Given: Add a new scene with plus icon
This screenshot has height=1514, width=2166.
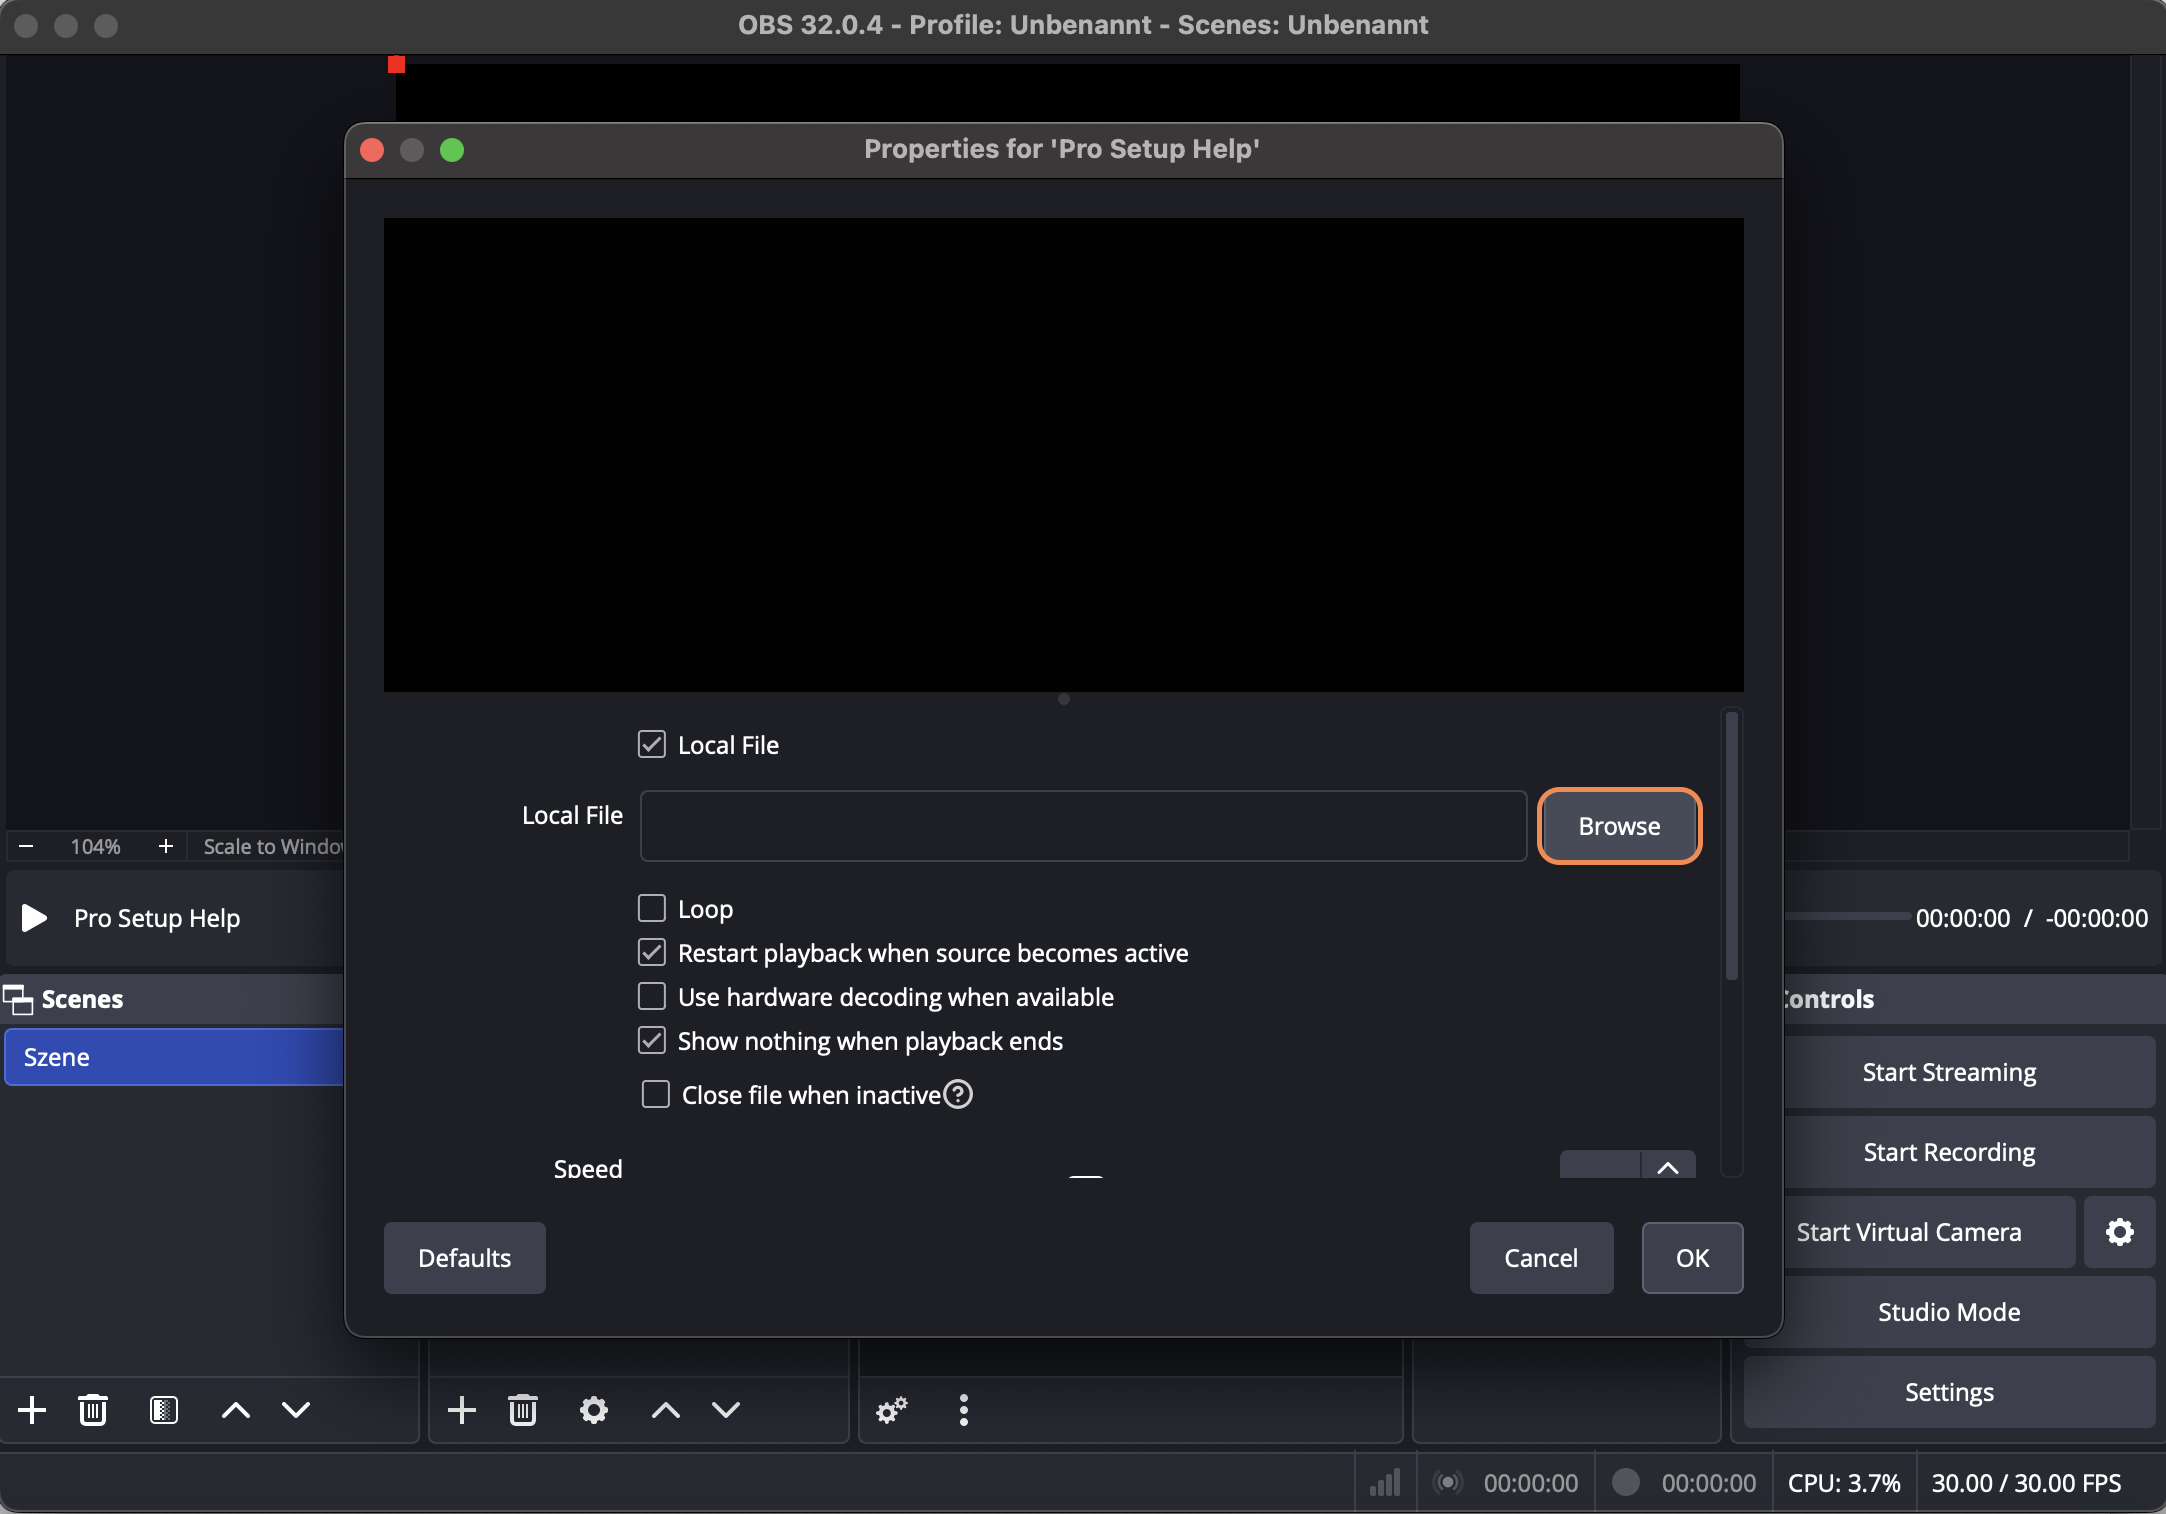Looking at the screenshot, I should click(32, 1410).
